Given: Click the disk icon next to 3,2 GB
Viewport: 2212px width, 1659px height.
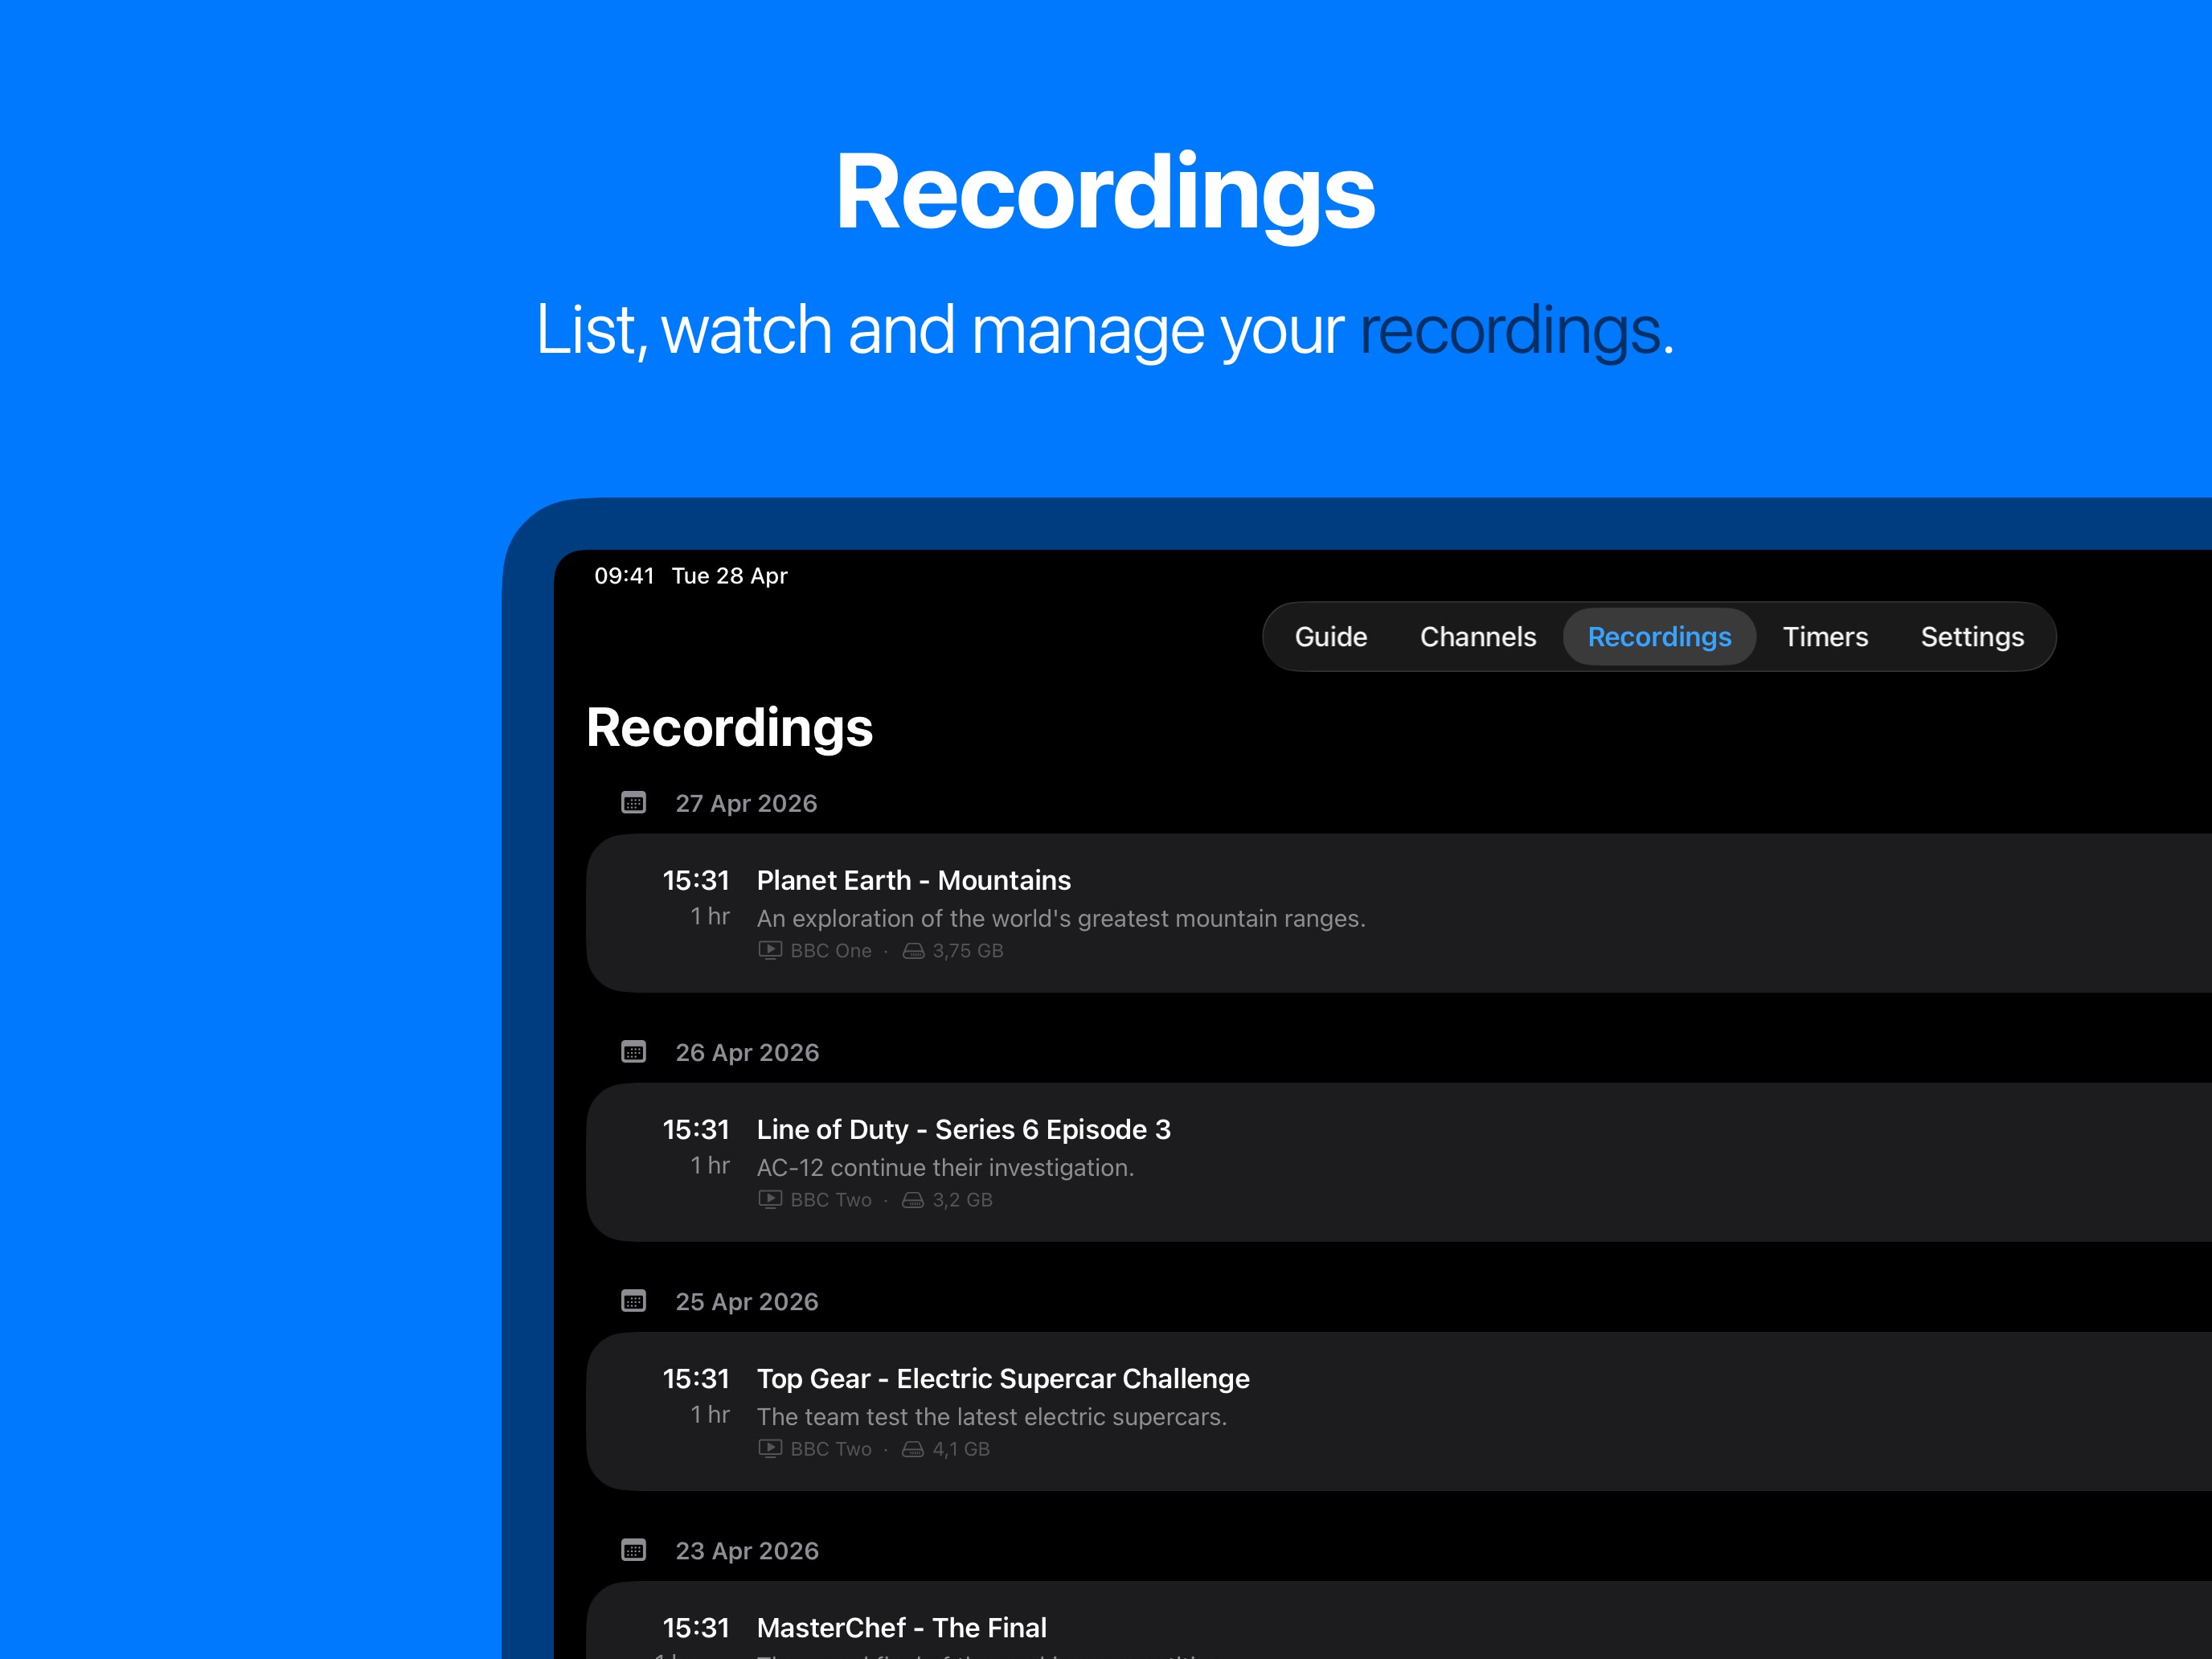Looking at the screenshot, I should pyautogui.click(x=913, y=1200).
